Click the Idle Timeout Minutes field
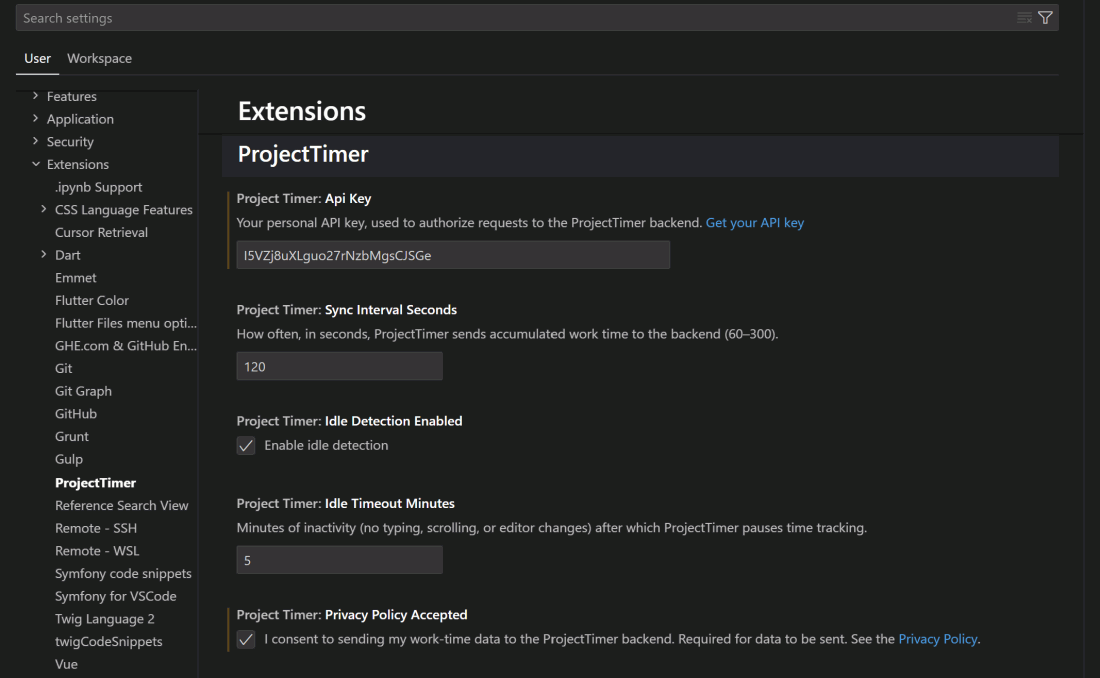Image resolution: width=1100 pixels, height=678 pixels. coord(340,560)
